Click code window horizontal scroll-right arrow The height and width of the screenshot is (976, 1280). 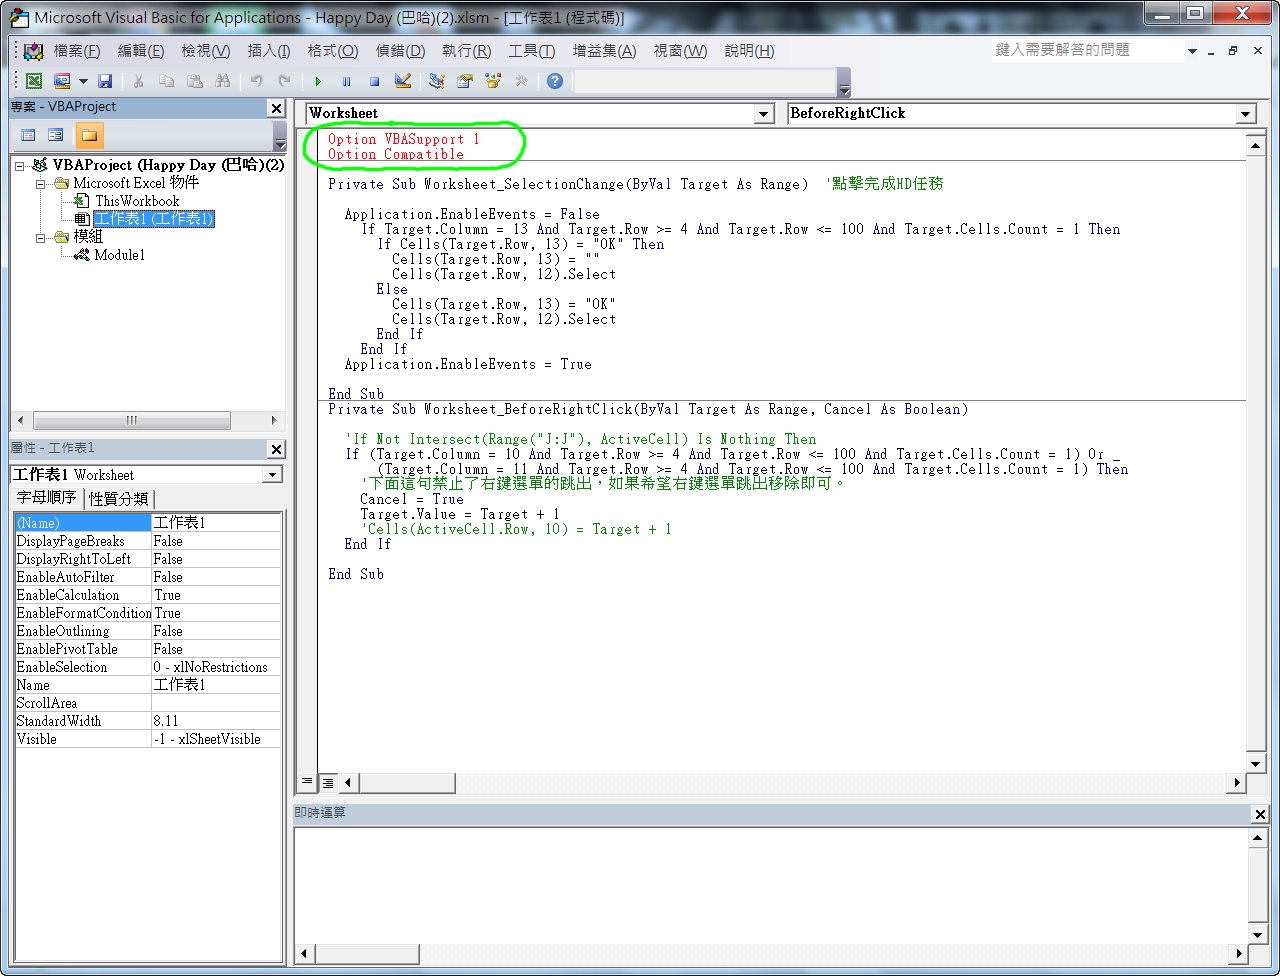pyautogui.click(x=1238, y=783)
